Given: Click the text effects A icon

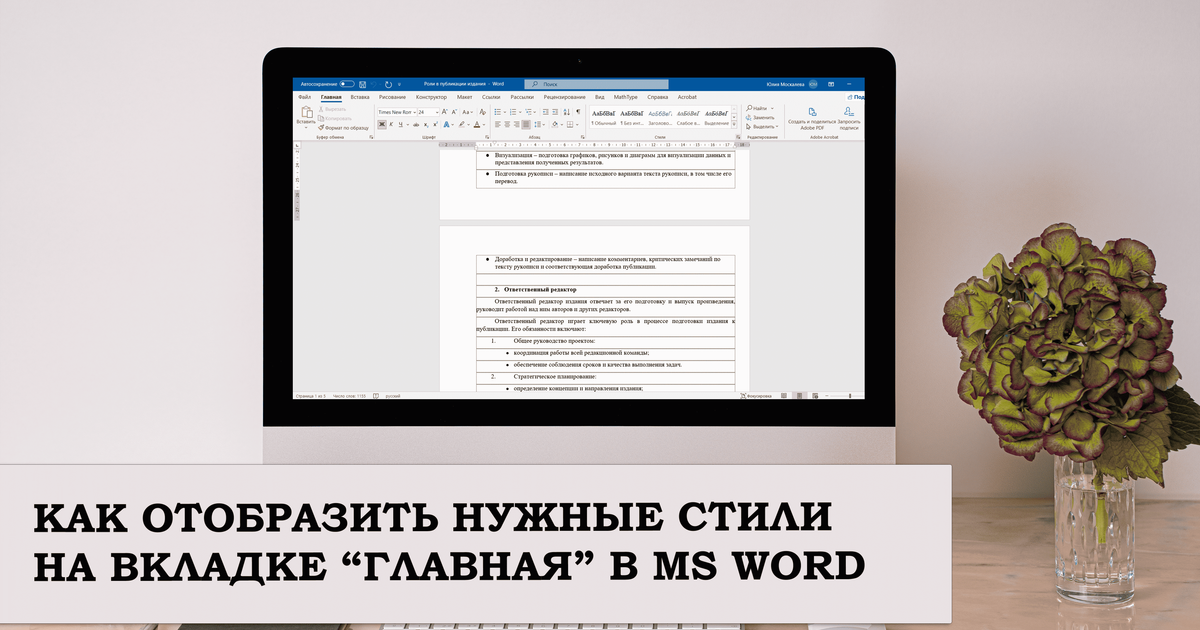Looking at the screenshot, I should click(x=447, y=125).
